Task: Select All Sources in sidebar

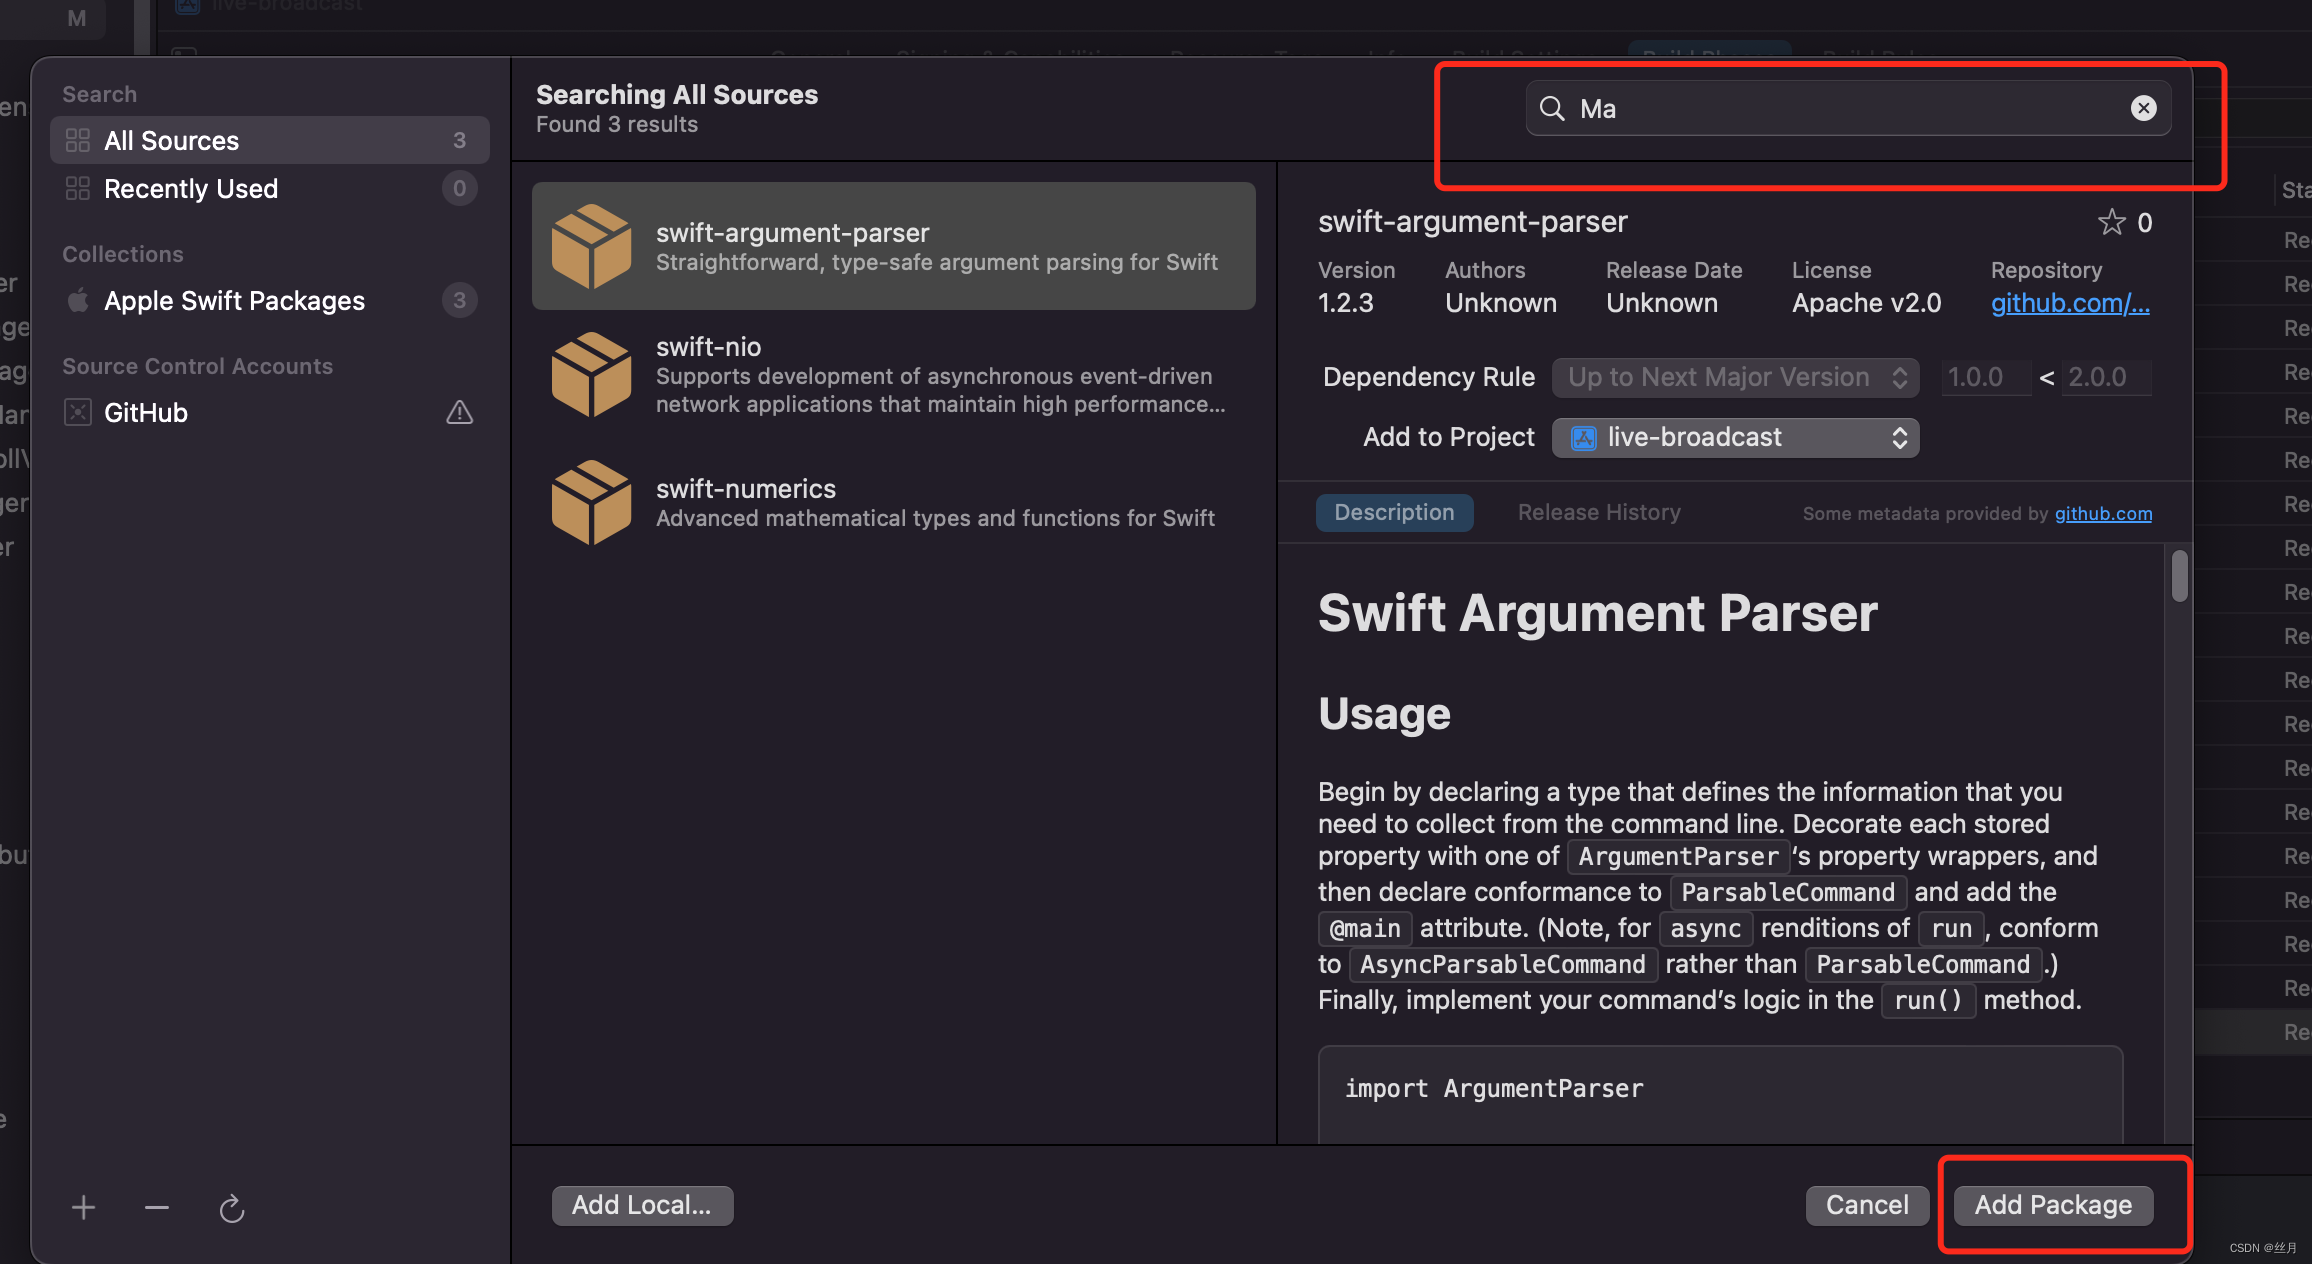Action: [x=270, y=140]
